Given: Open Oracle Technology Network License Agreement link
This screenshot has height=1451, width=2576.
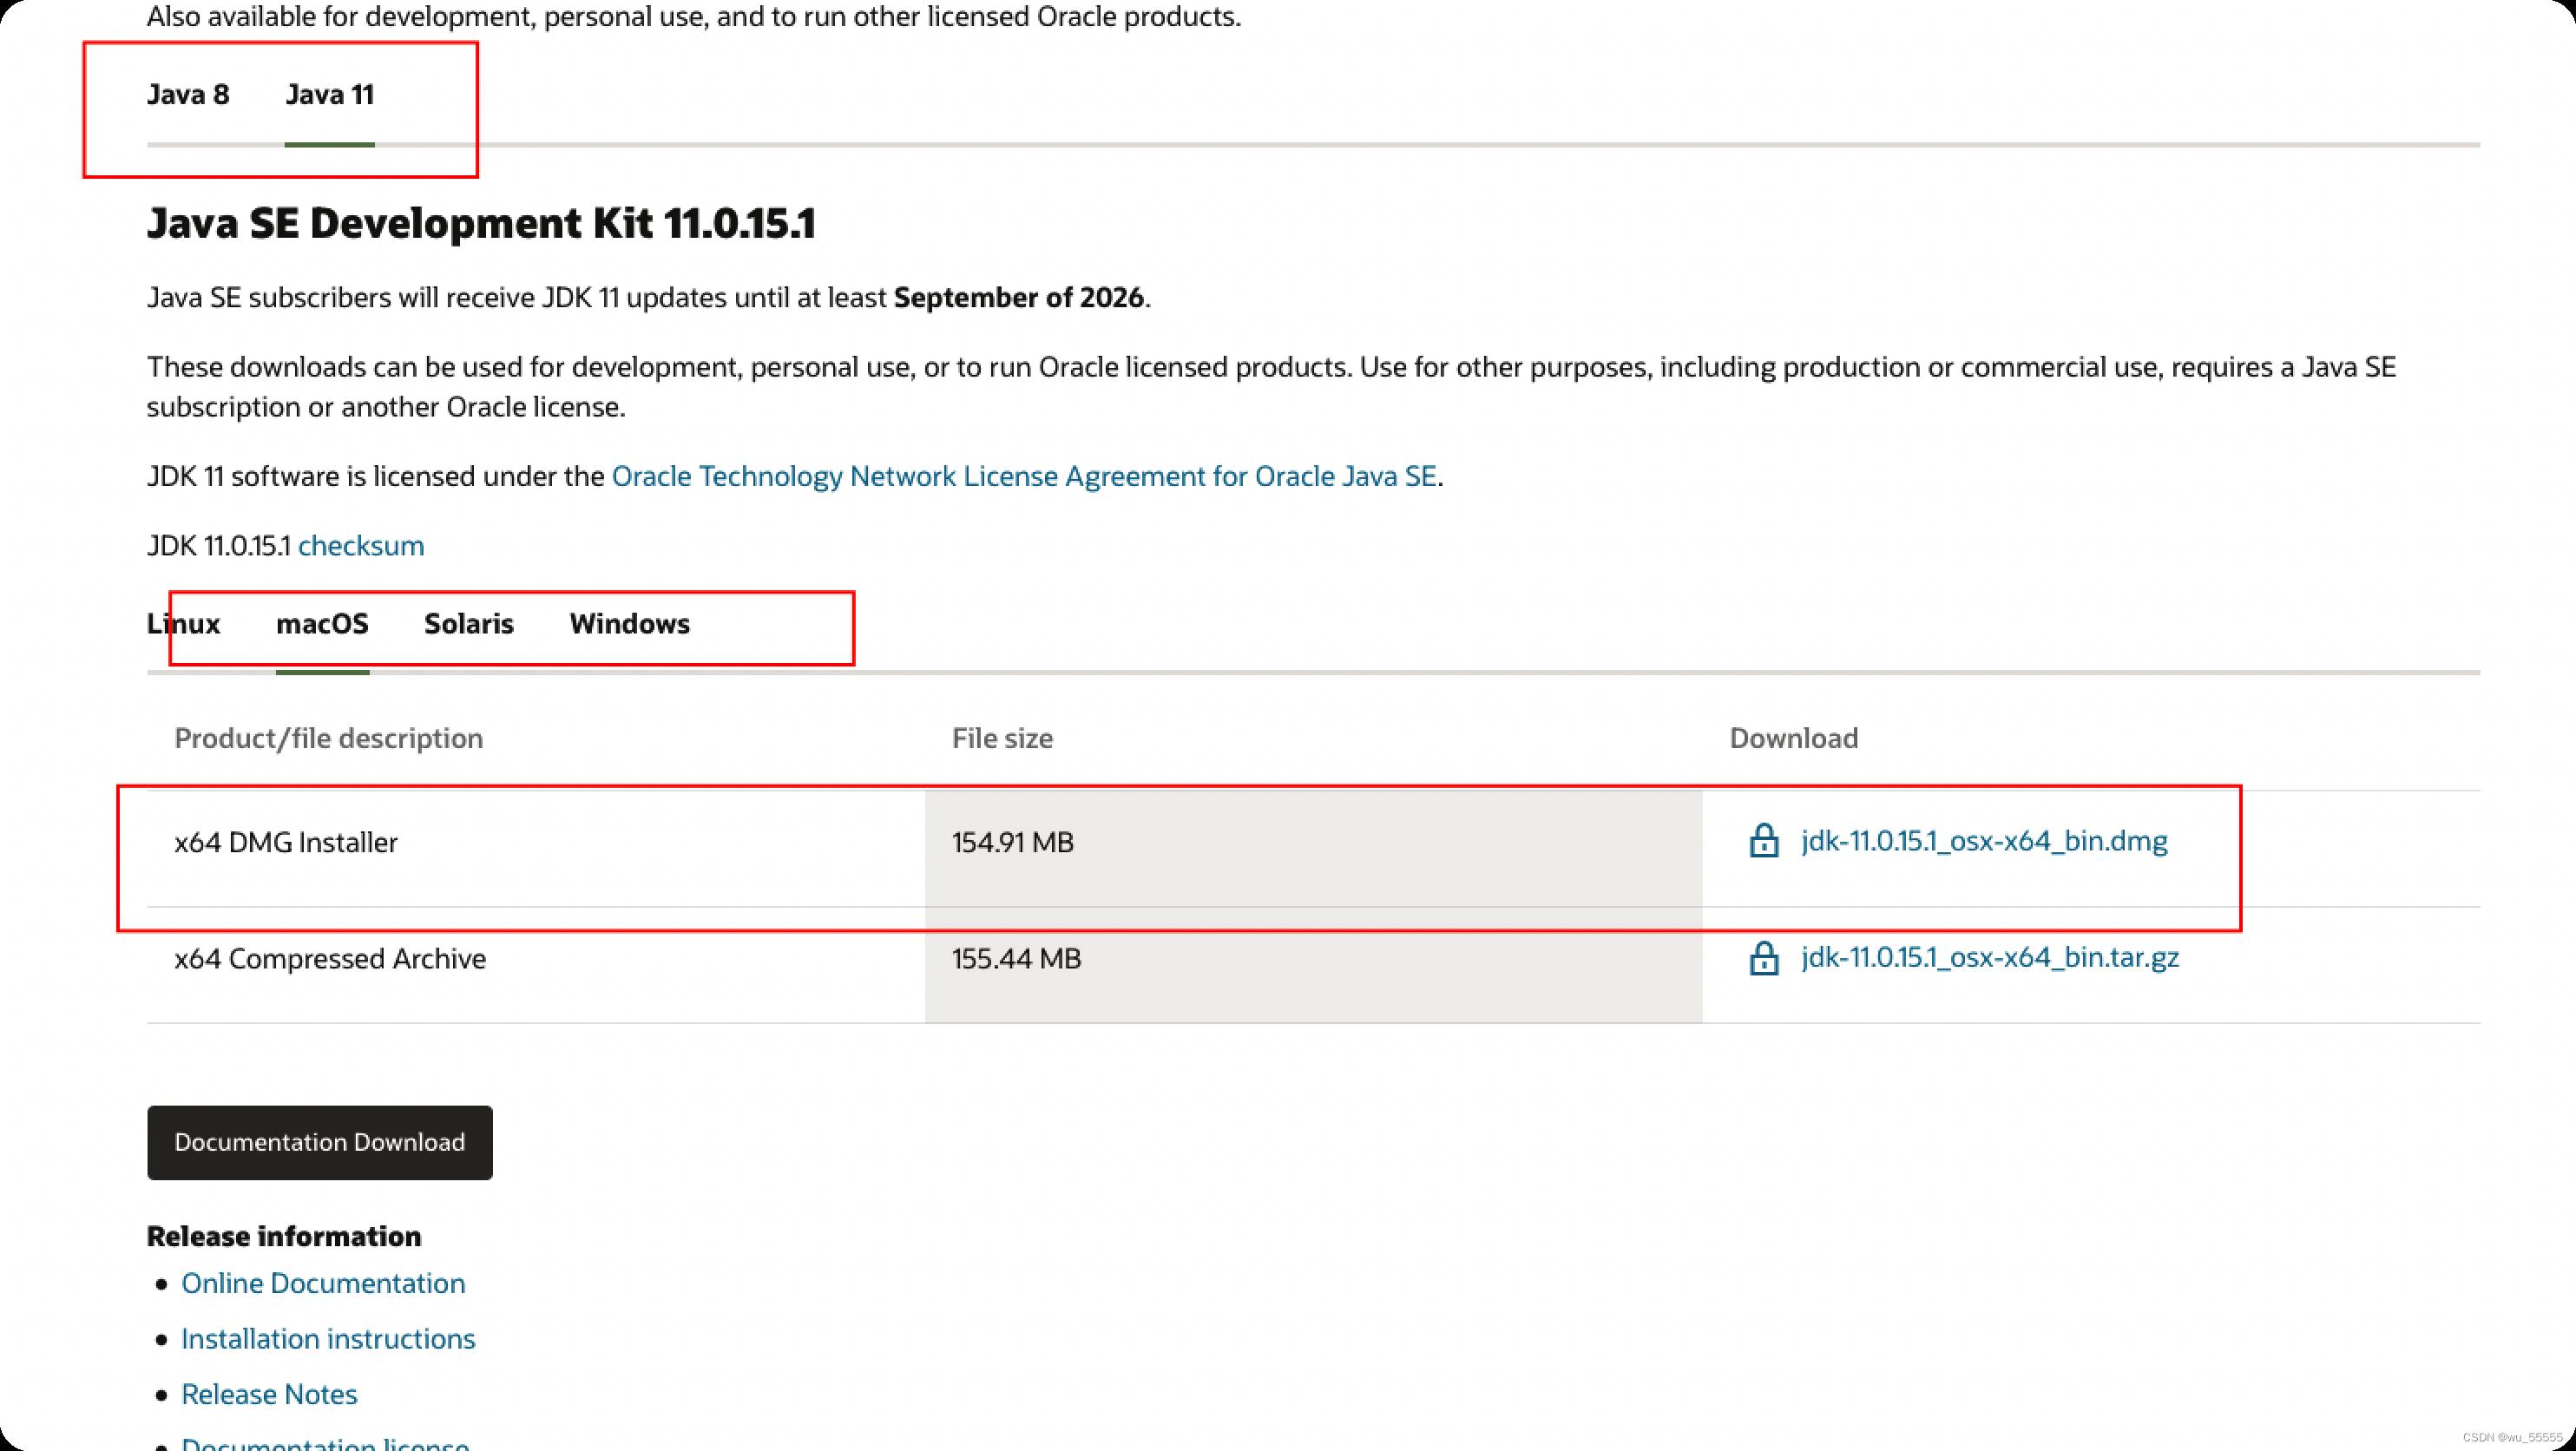Looking at the screenshot, I should coord(1024,476).
